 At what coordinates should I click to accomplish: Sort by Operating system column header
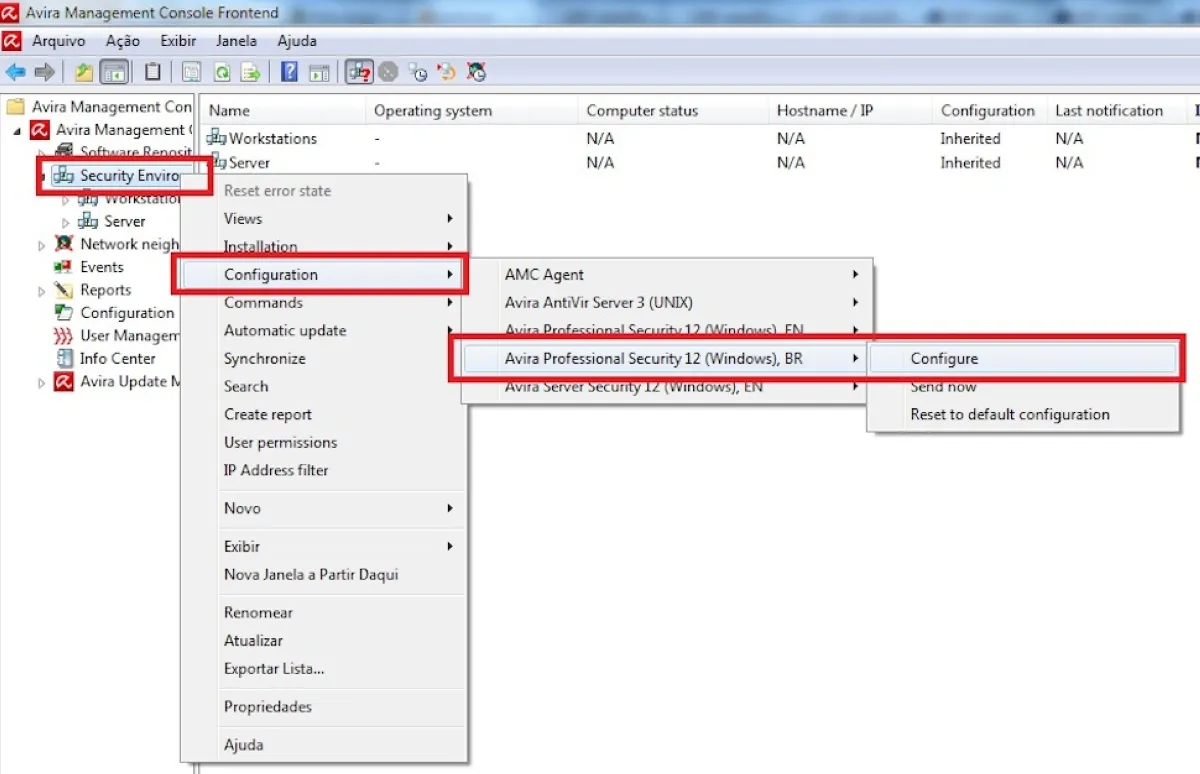tap(471, 110)
